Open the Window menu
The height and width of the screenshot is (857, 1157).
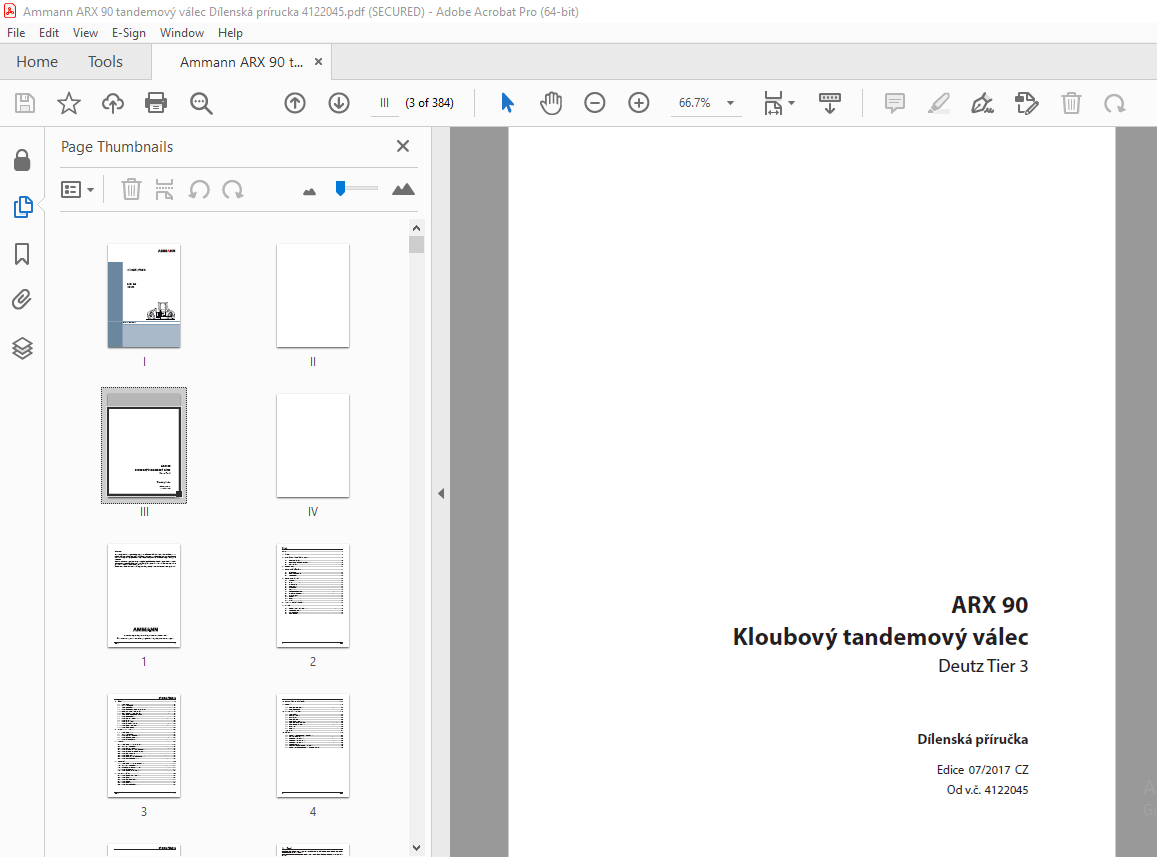coord(182,32)
